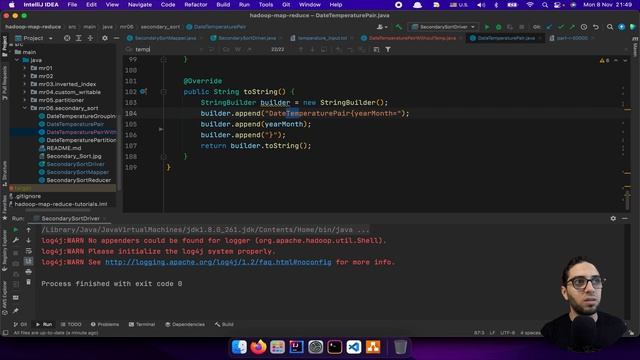The height and width of the screenshot is (360, 640).
Task: Collapse mr06.secondary_sort package
Action: pyautogui.click(x=25, y=108)
